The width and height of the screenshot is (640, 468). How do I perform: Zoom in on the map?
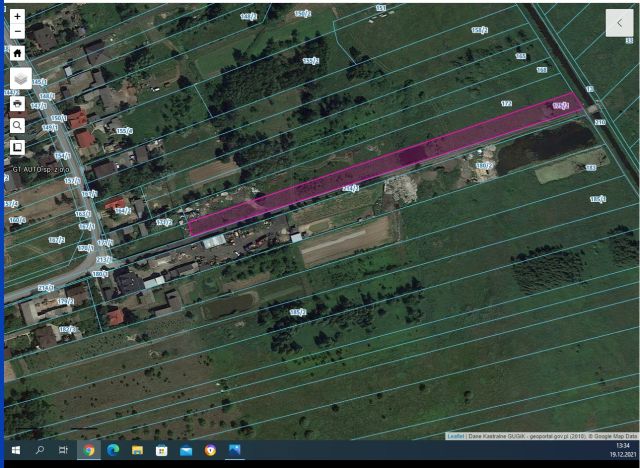17,17
